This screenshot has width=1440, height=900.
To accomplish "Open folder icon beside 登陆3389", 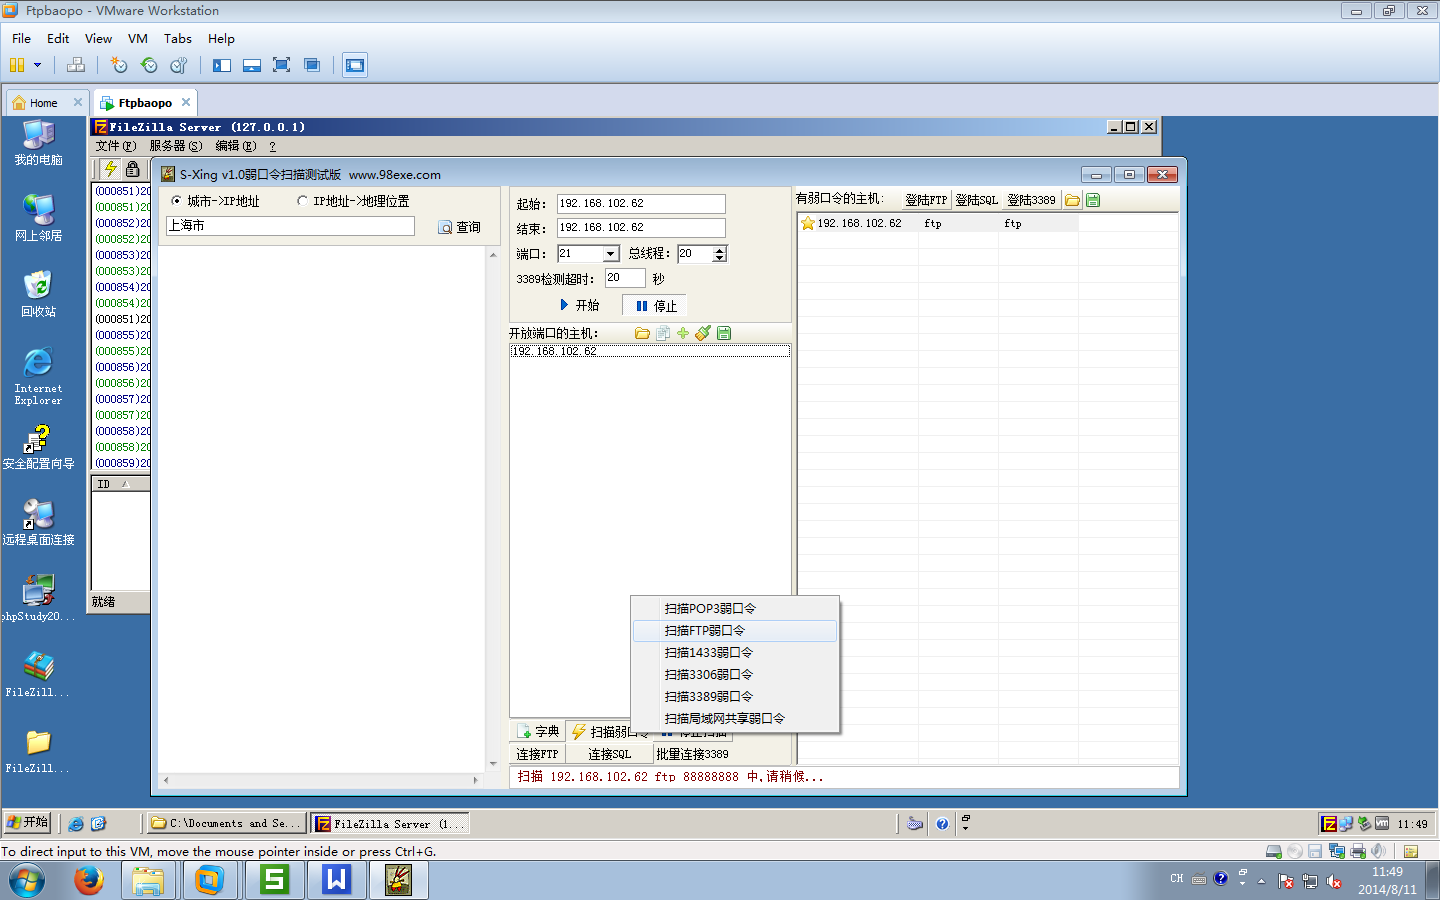I will tap(1072, 200).
